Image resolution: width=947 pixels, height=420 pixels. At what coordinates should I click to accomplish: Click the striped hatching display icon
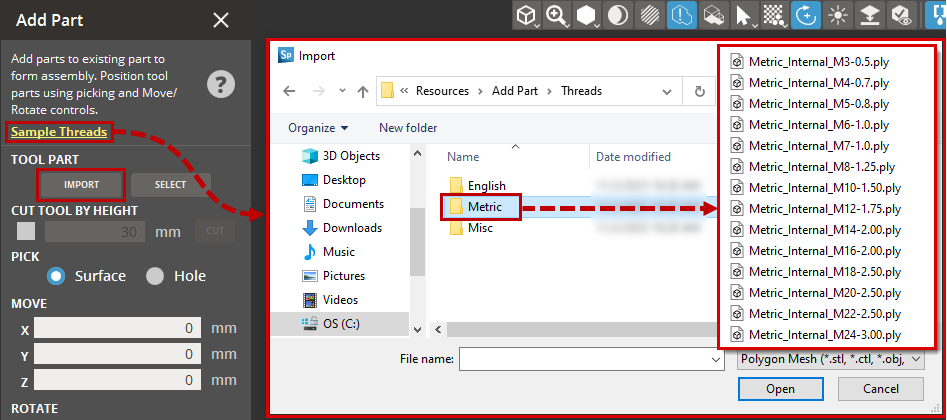coord(649,15)
